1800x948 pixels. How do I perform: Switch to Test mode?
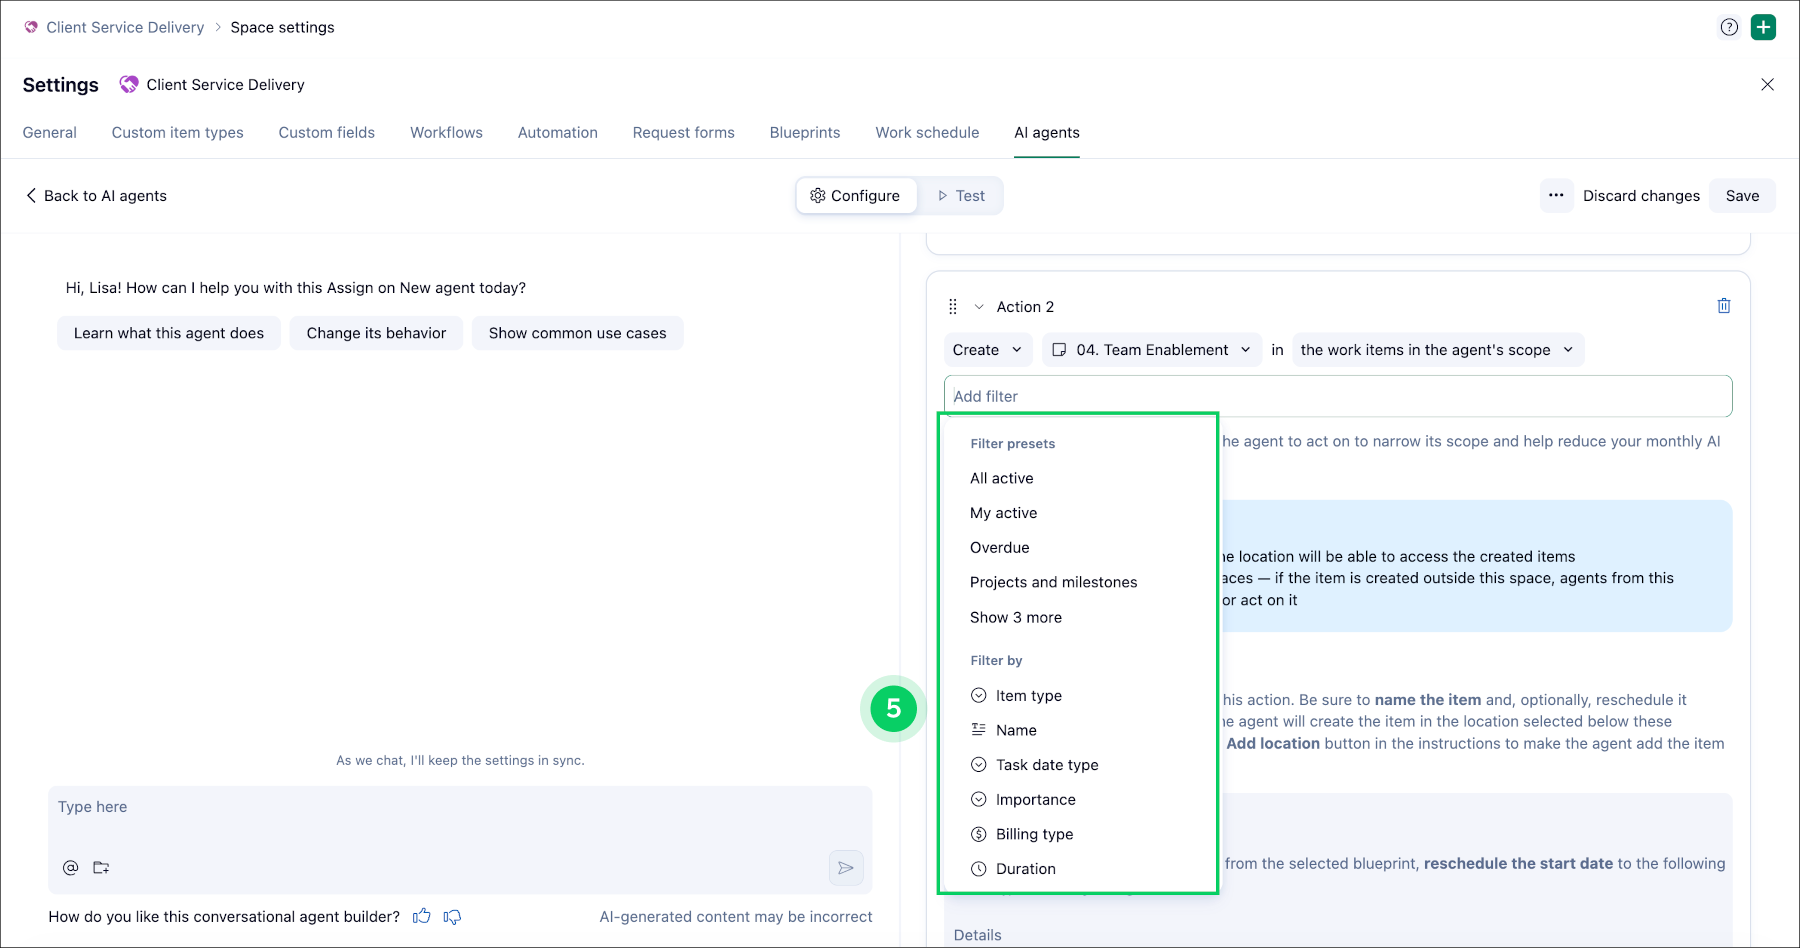961,196
